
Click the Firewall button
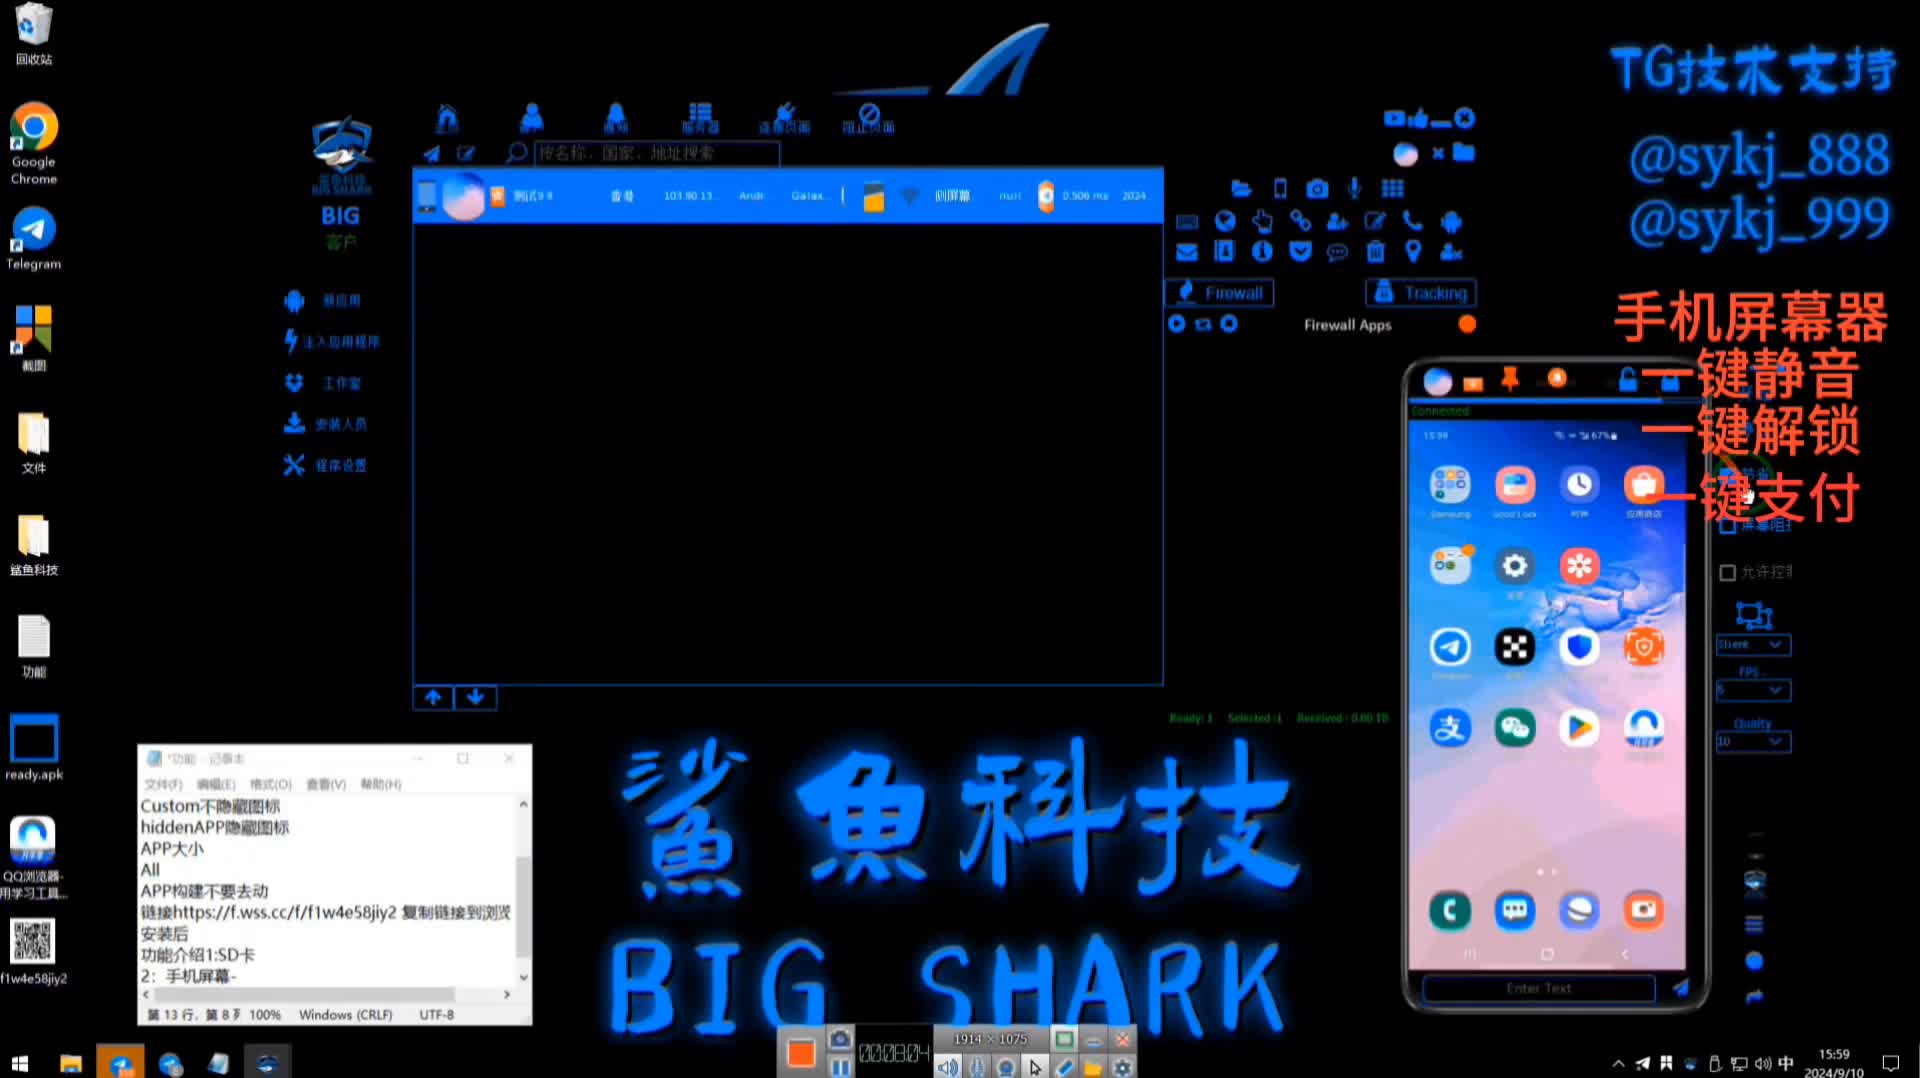(1219, 292)
